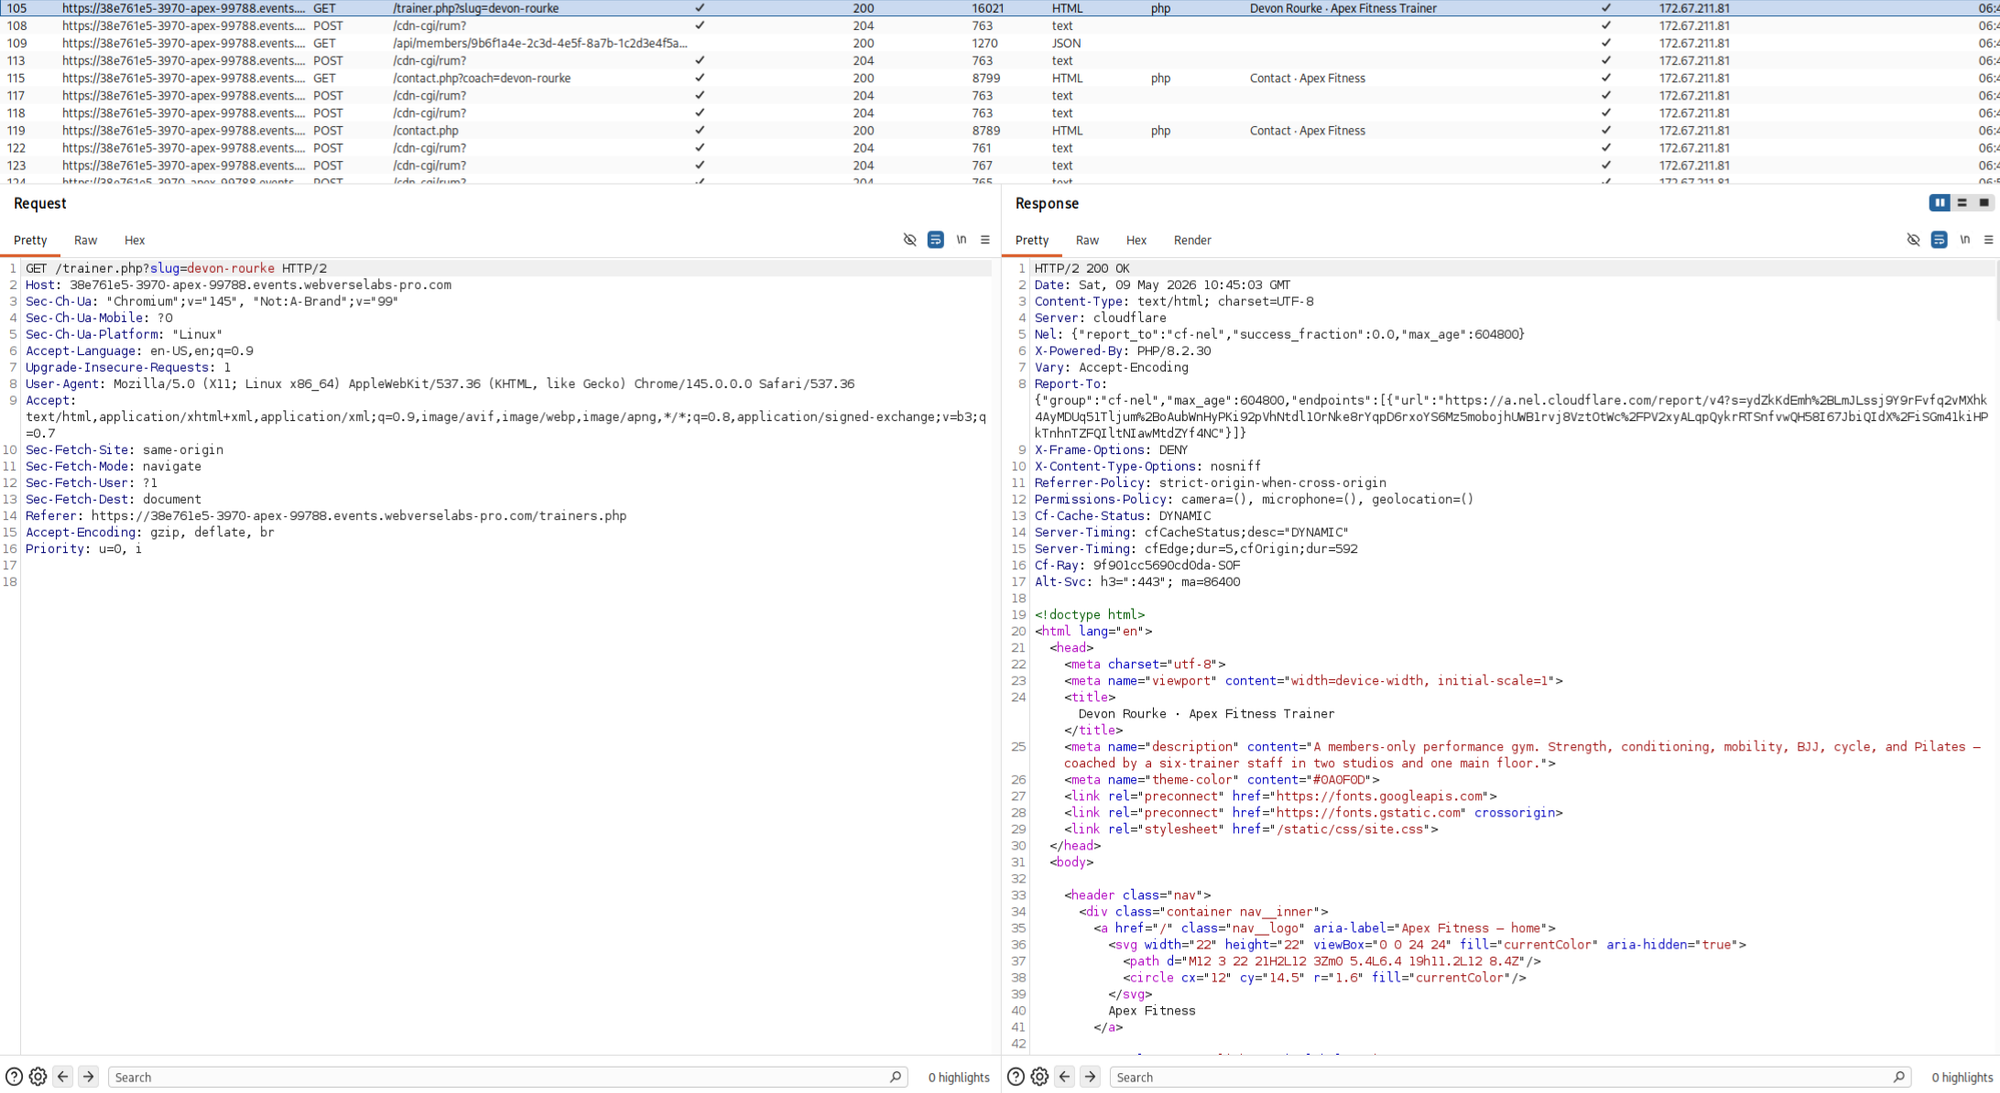2000x1093 pixels.
Task: Toggle show newline \n icon in Response pane
Action: [x=1965, y=240]
